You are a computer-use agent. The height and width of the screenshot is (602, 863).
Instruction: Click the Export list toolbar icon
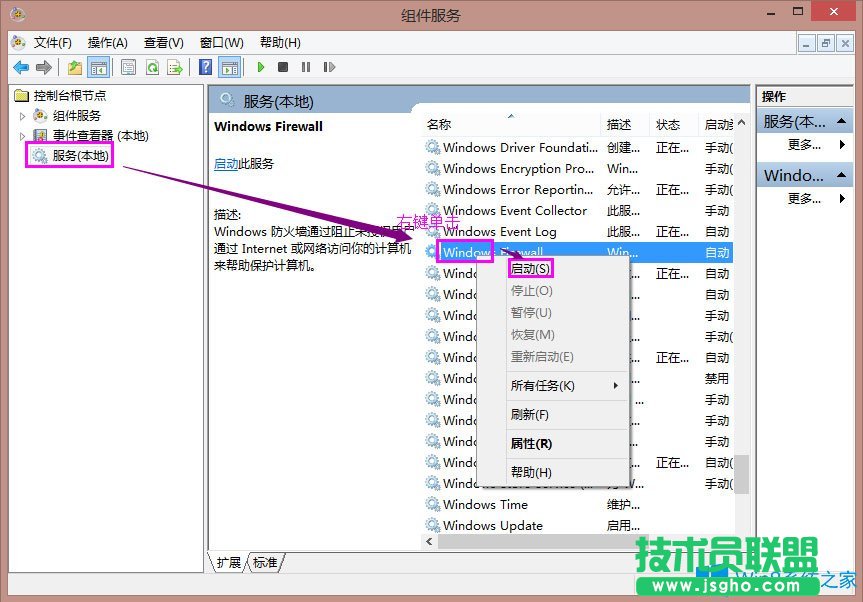click(177, 67)
